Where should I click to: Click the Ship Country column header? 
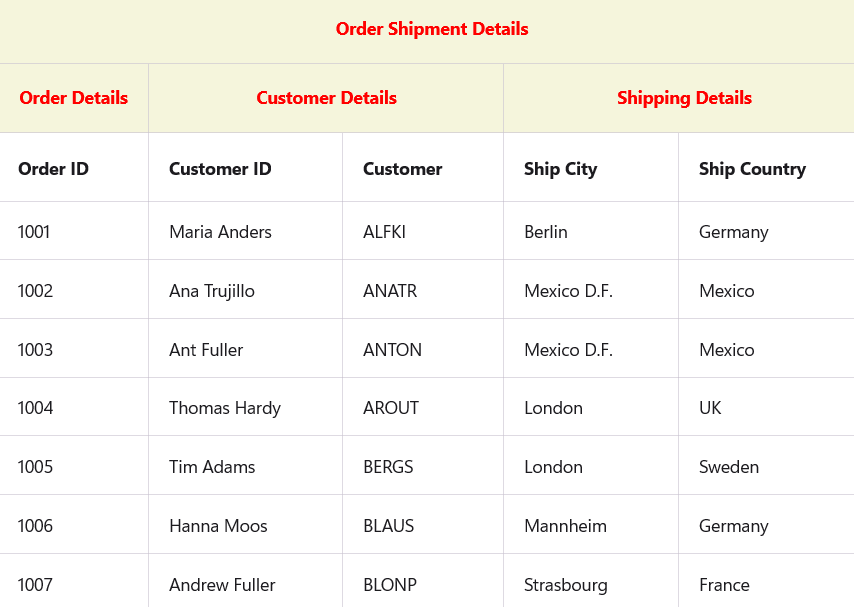point(752,169)
